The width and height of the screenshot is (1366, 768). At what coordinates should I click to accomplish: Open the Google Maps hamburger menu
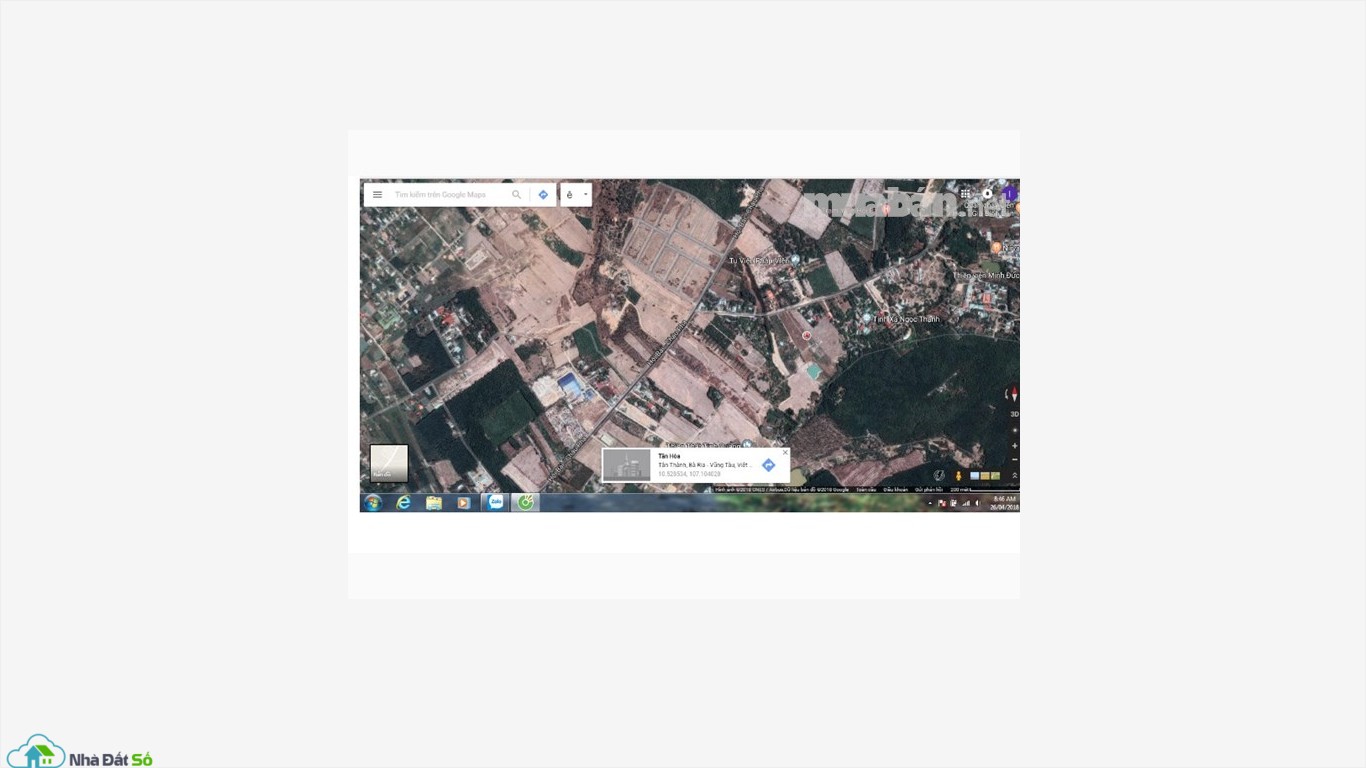(x=377, y=195)
